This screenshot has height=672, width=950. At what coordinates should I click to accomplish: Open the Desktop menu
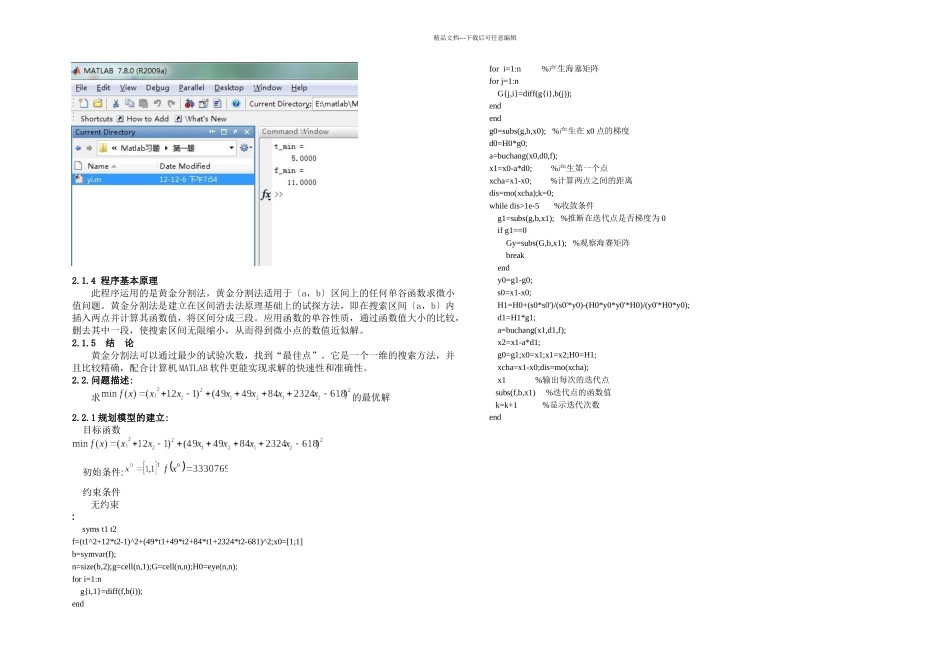click(x=229, y=88)
